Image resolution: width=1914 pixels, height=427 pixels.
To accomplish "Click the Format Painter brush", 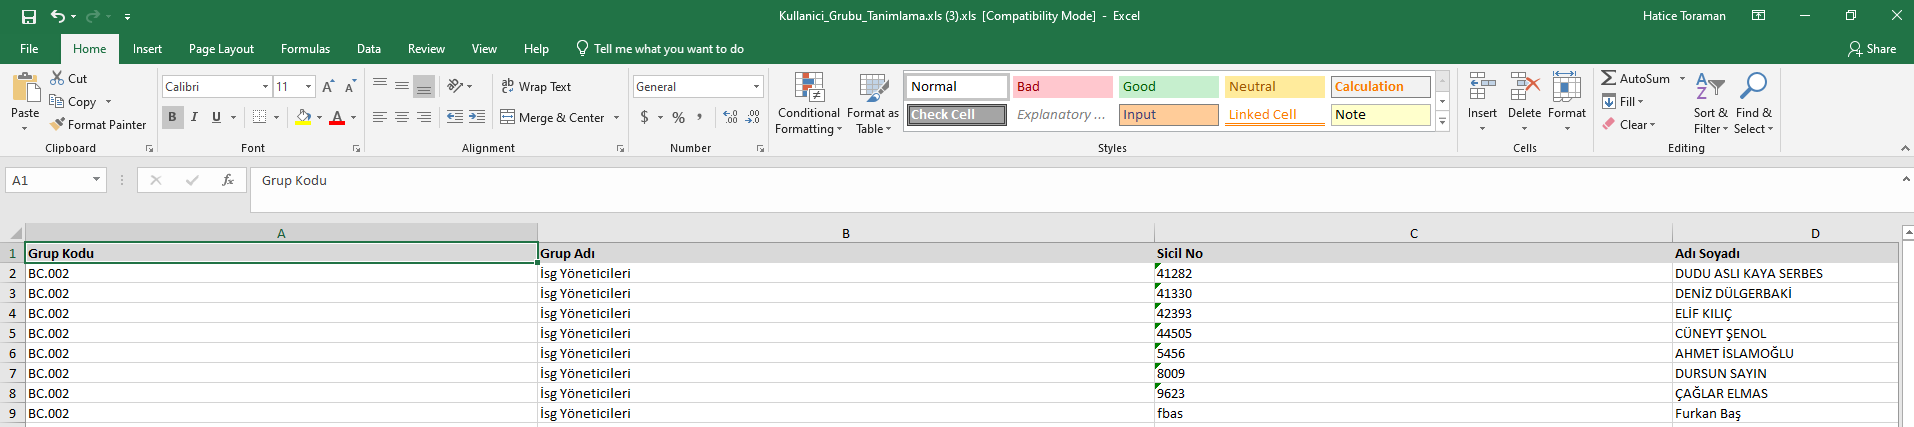I will [x=58, y=125].
